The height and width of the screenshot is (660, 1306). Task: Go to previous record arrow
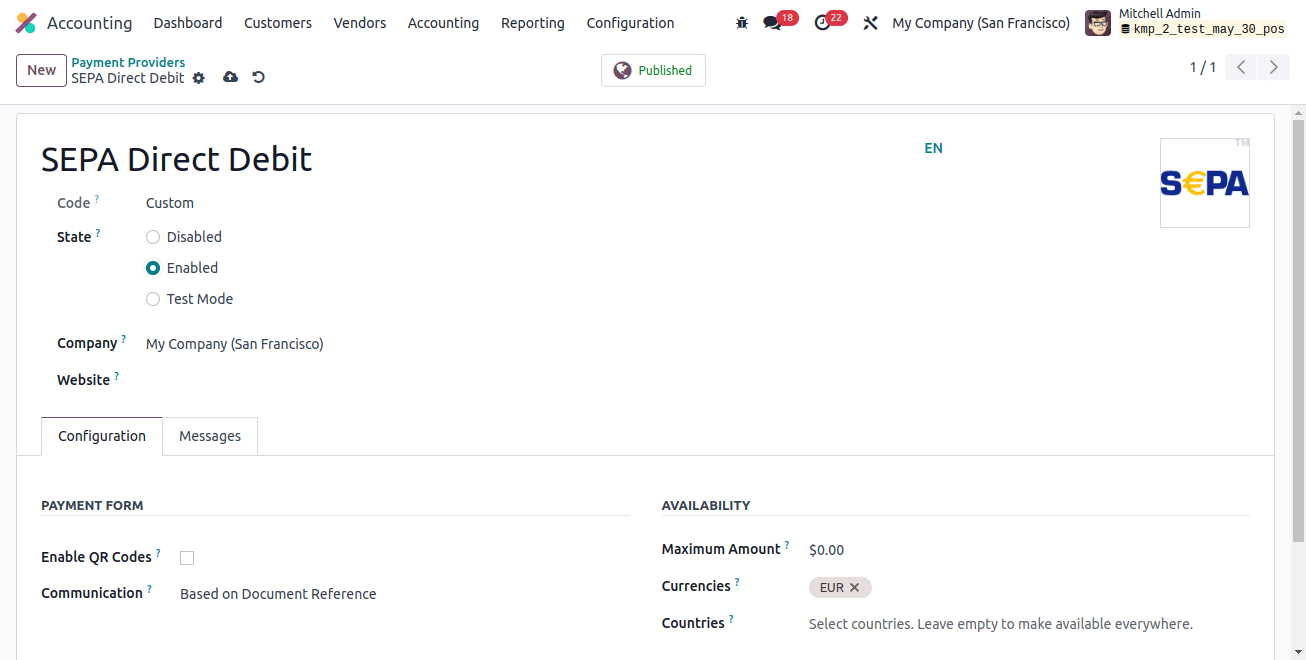(1241, 68)
